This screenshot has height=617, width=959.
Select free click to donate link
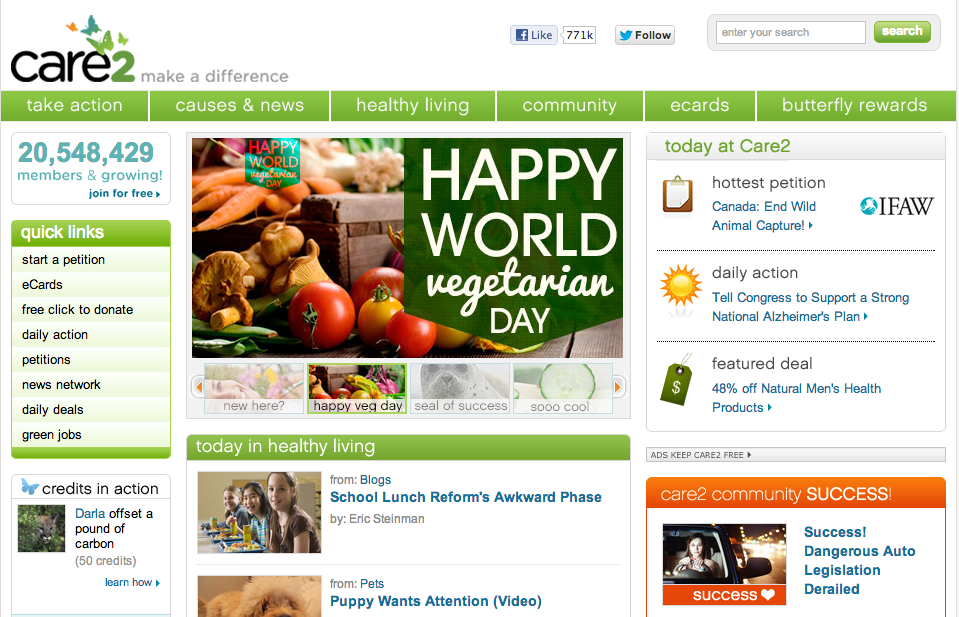click(x=91, y=309)
